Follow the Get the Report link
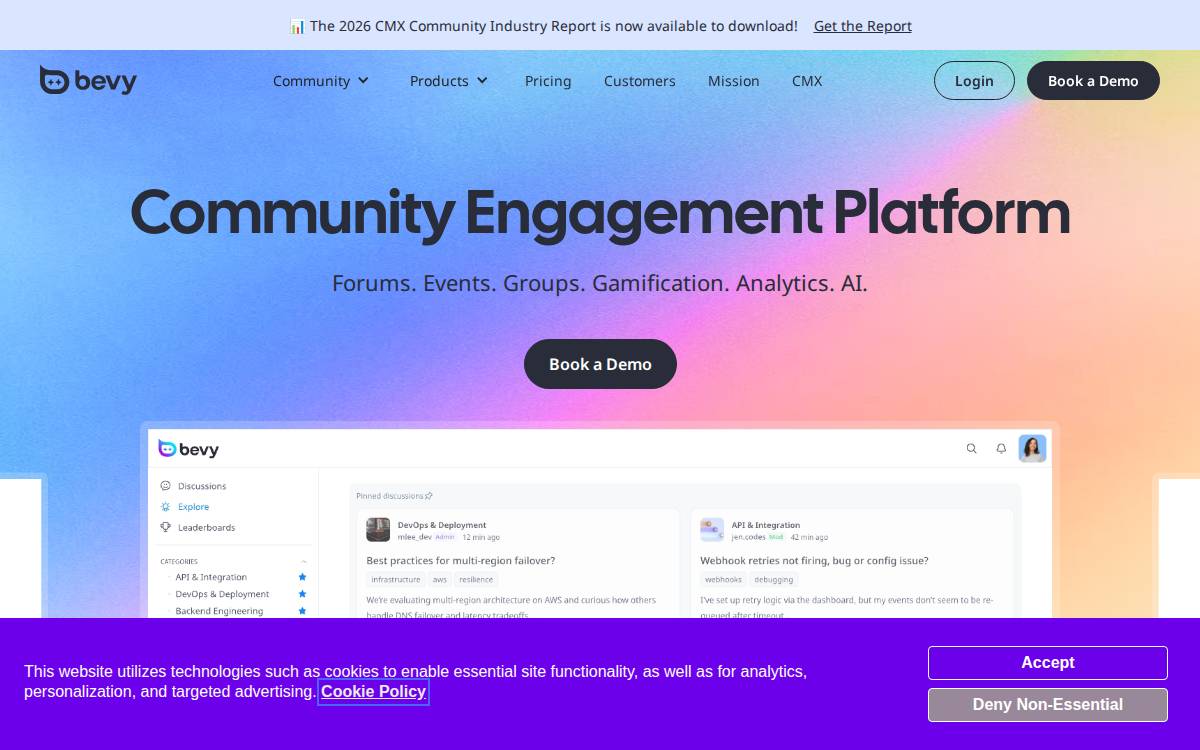Image resolution: width=1200 pixels, height=750 pixels. (x=863, y=26)
